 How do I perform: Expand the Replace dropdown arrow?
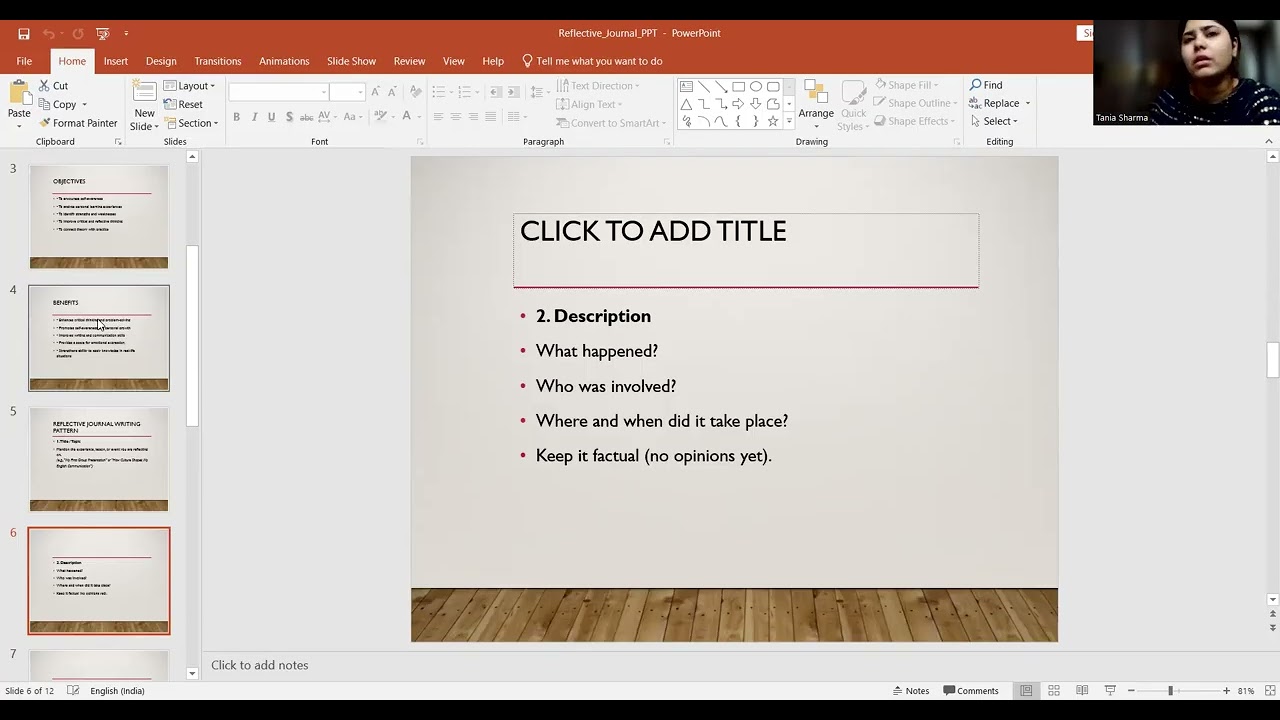click(x=1027, y=104)
